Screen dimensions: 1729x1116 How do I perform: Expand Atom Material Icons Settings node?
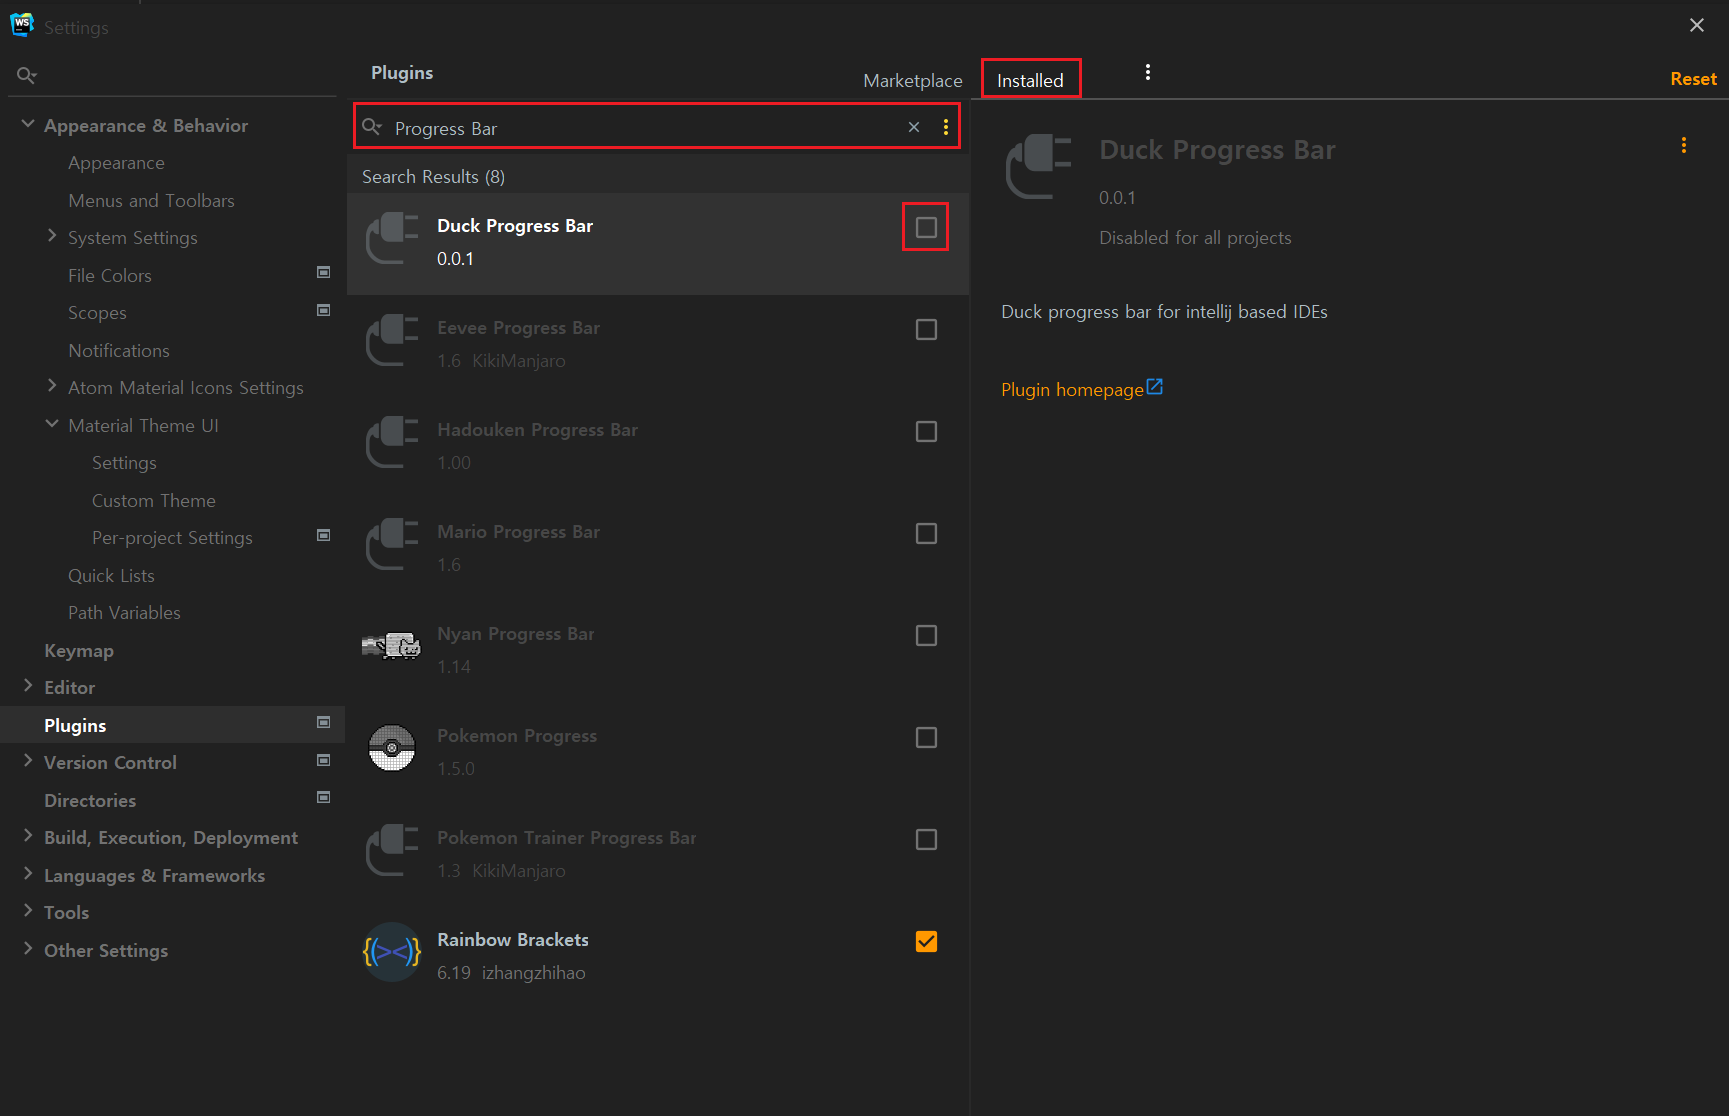pos(52,386)
